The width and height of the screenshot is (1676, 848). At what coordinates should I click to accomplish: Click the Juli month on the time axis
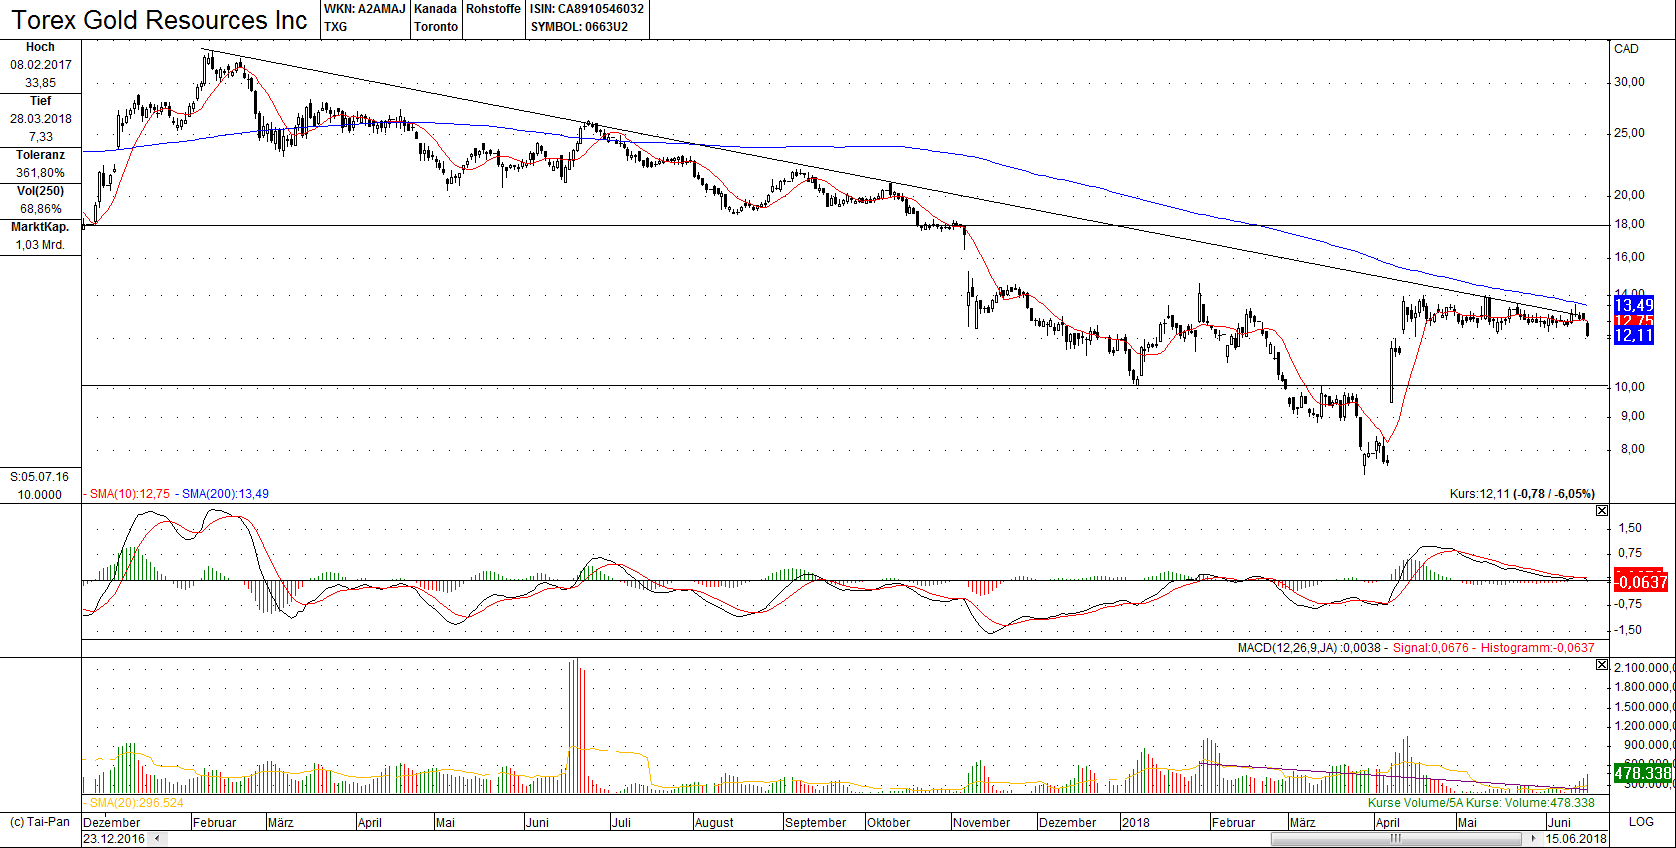[x=621, y=823]
